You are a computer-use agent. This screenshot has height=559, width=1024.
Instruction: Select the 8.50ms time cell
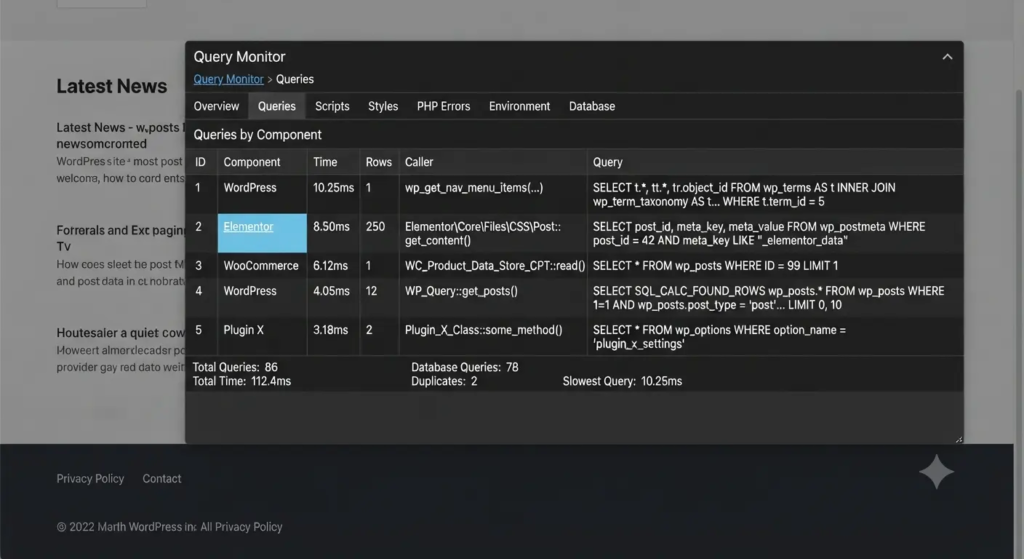point(331,227)
